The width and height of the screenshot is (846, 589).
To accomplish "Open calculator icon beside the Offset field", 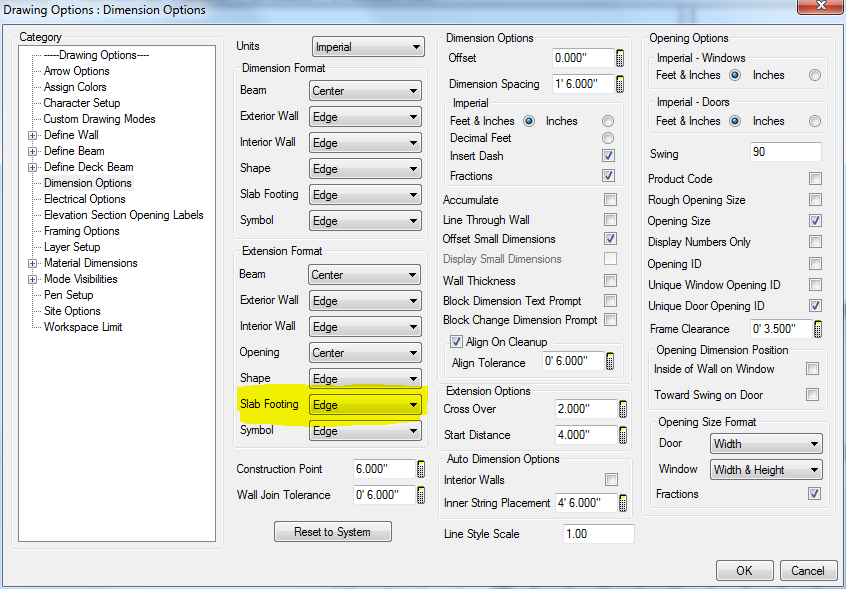I will pos(620,58).
